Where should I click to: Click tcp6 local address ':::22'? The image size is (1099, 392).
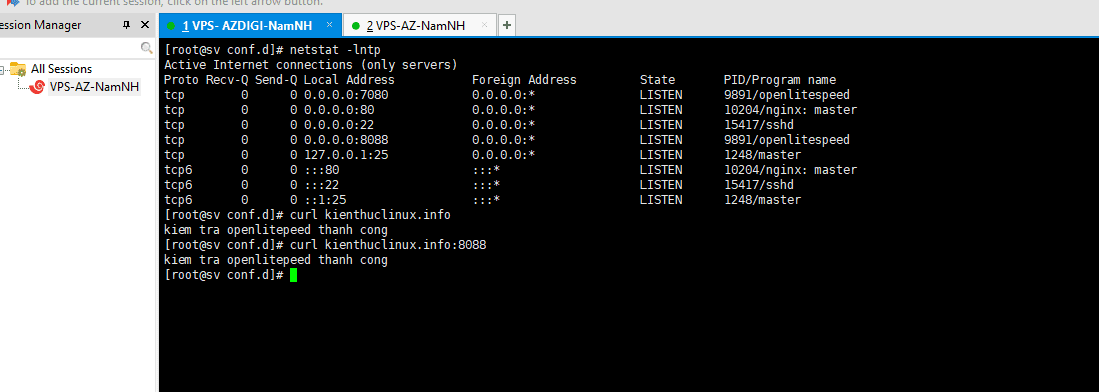tap(321, 185)
